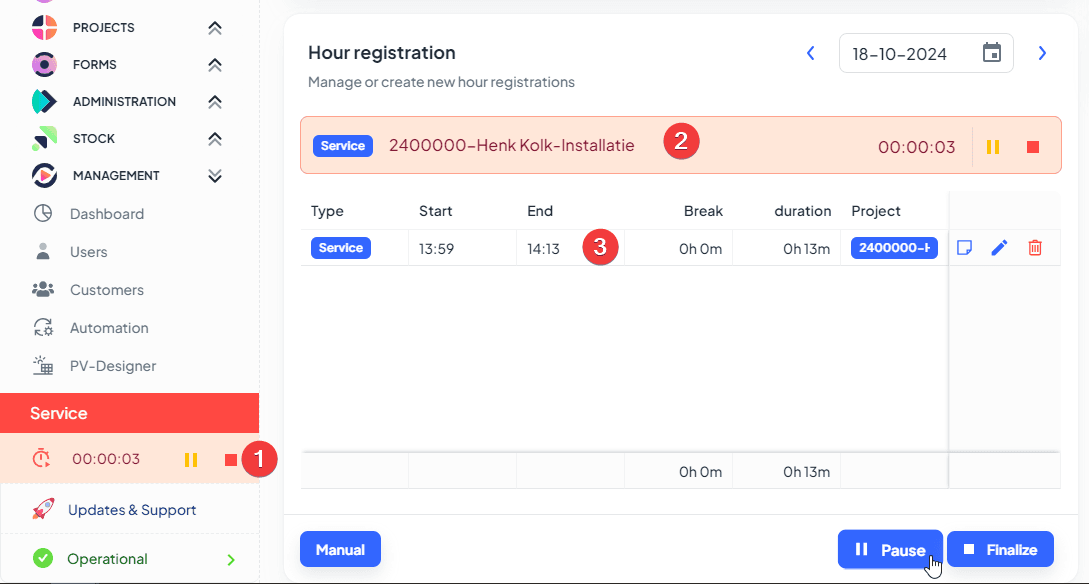The height and width of the screenshot is (584, 1089).
Task: Edit the 13:59 Service entry pencil icon
Action: point(999,248)
